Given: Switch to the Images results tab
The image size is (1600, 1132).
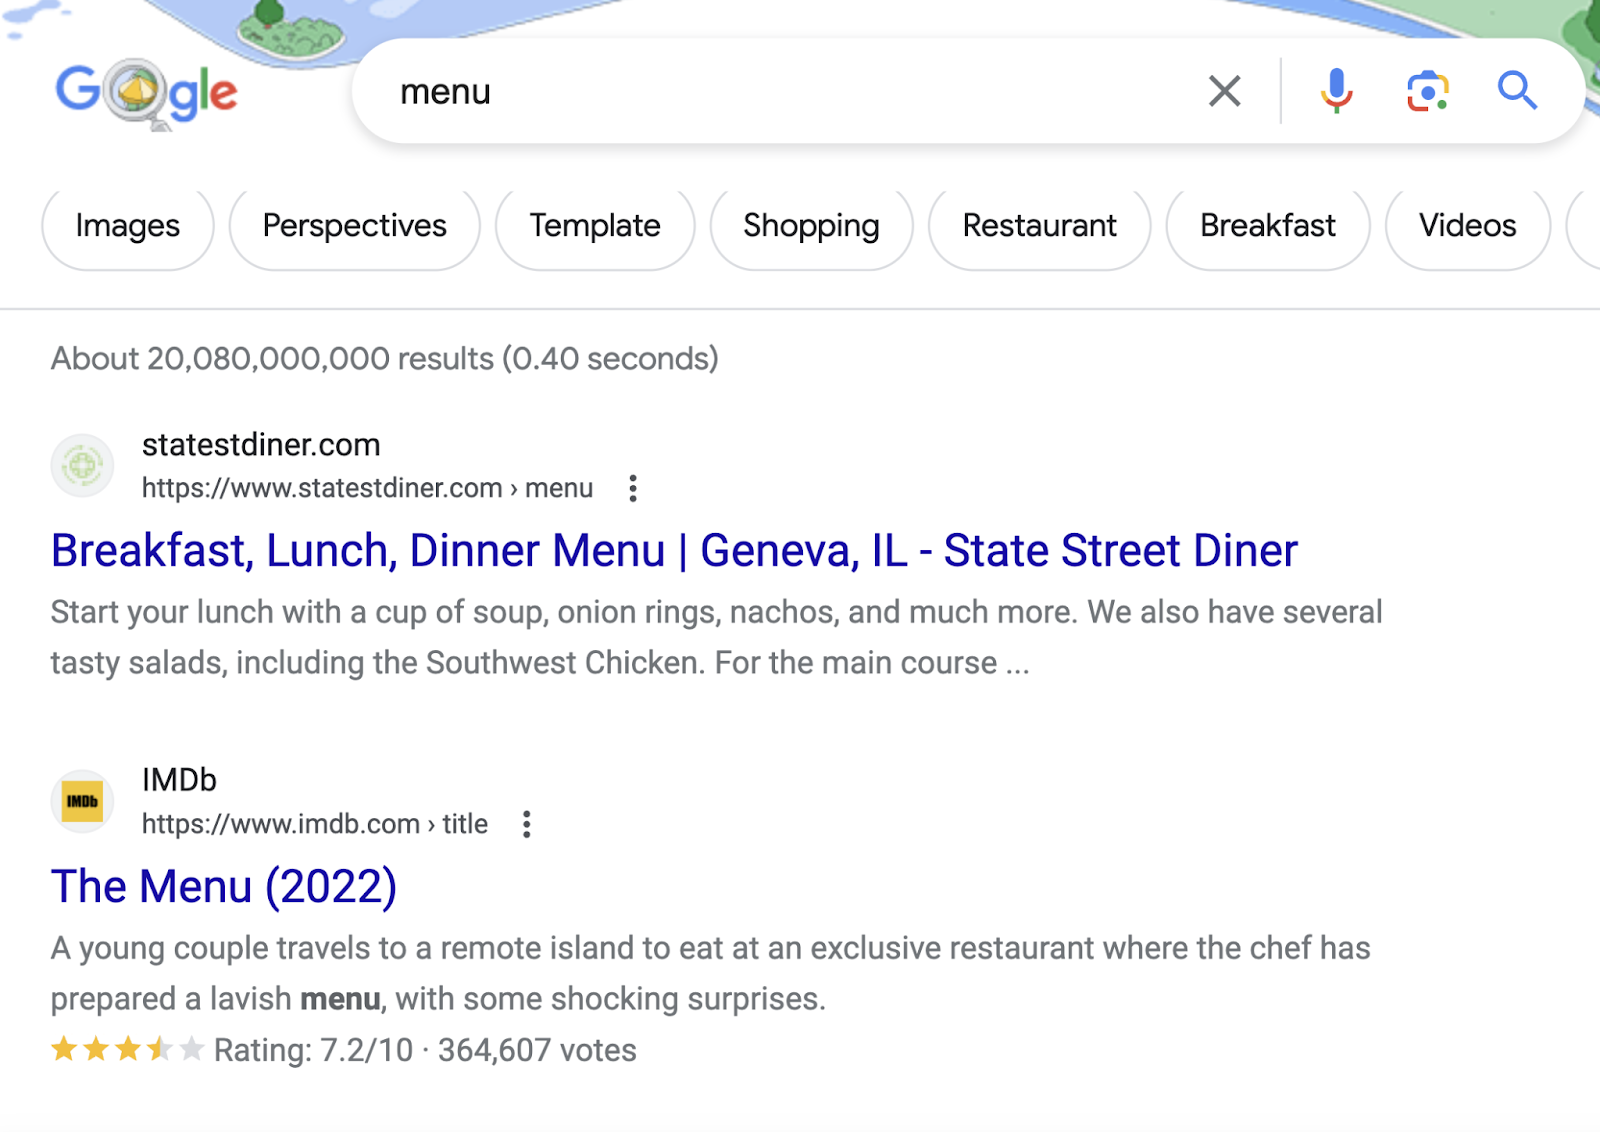Looking at the screenshot, I should pyautogui.click(x=127, y=226).
